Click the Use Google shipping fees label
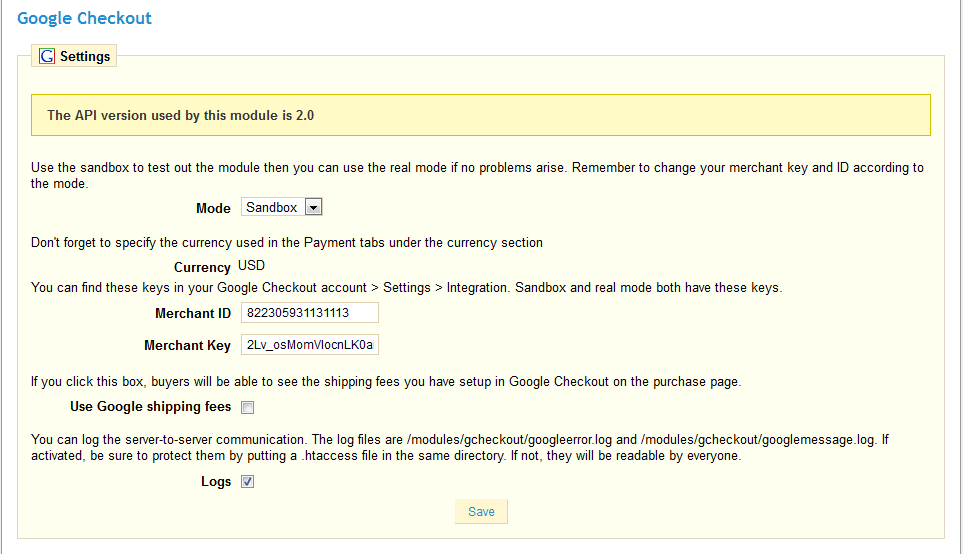This screenshot has height=554, width=963. point(150,407)
